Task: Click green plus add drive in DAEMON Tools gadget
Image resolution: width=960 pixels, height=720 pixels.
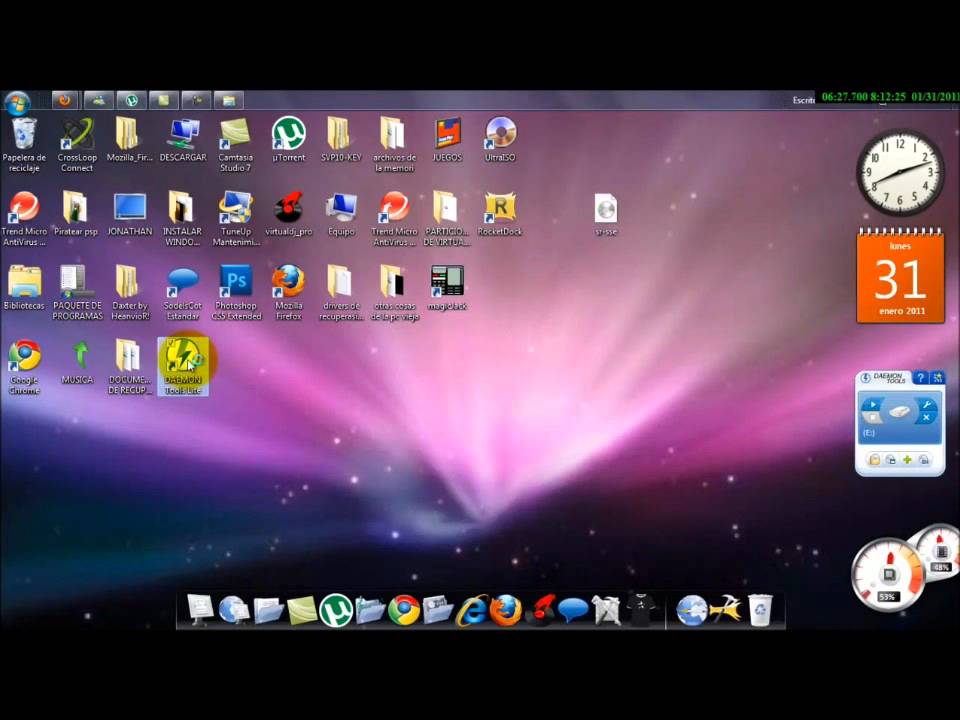Action: point(907,459)
